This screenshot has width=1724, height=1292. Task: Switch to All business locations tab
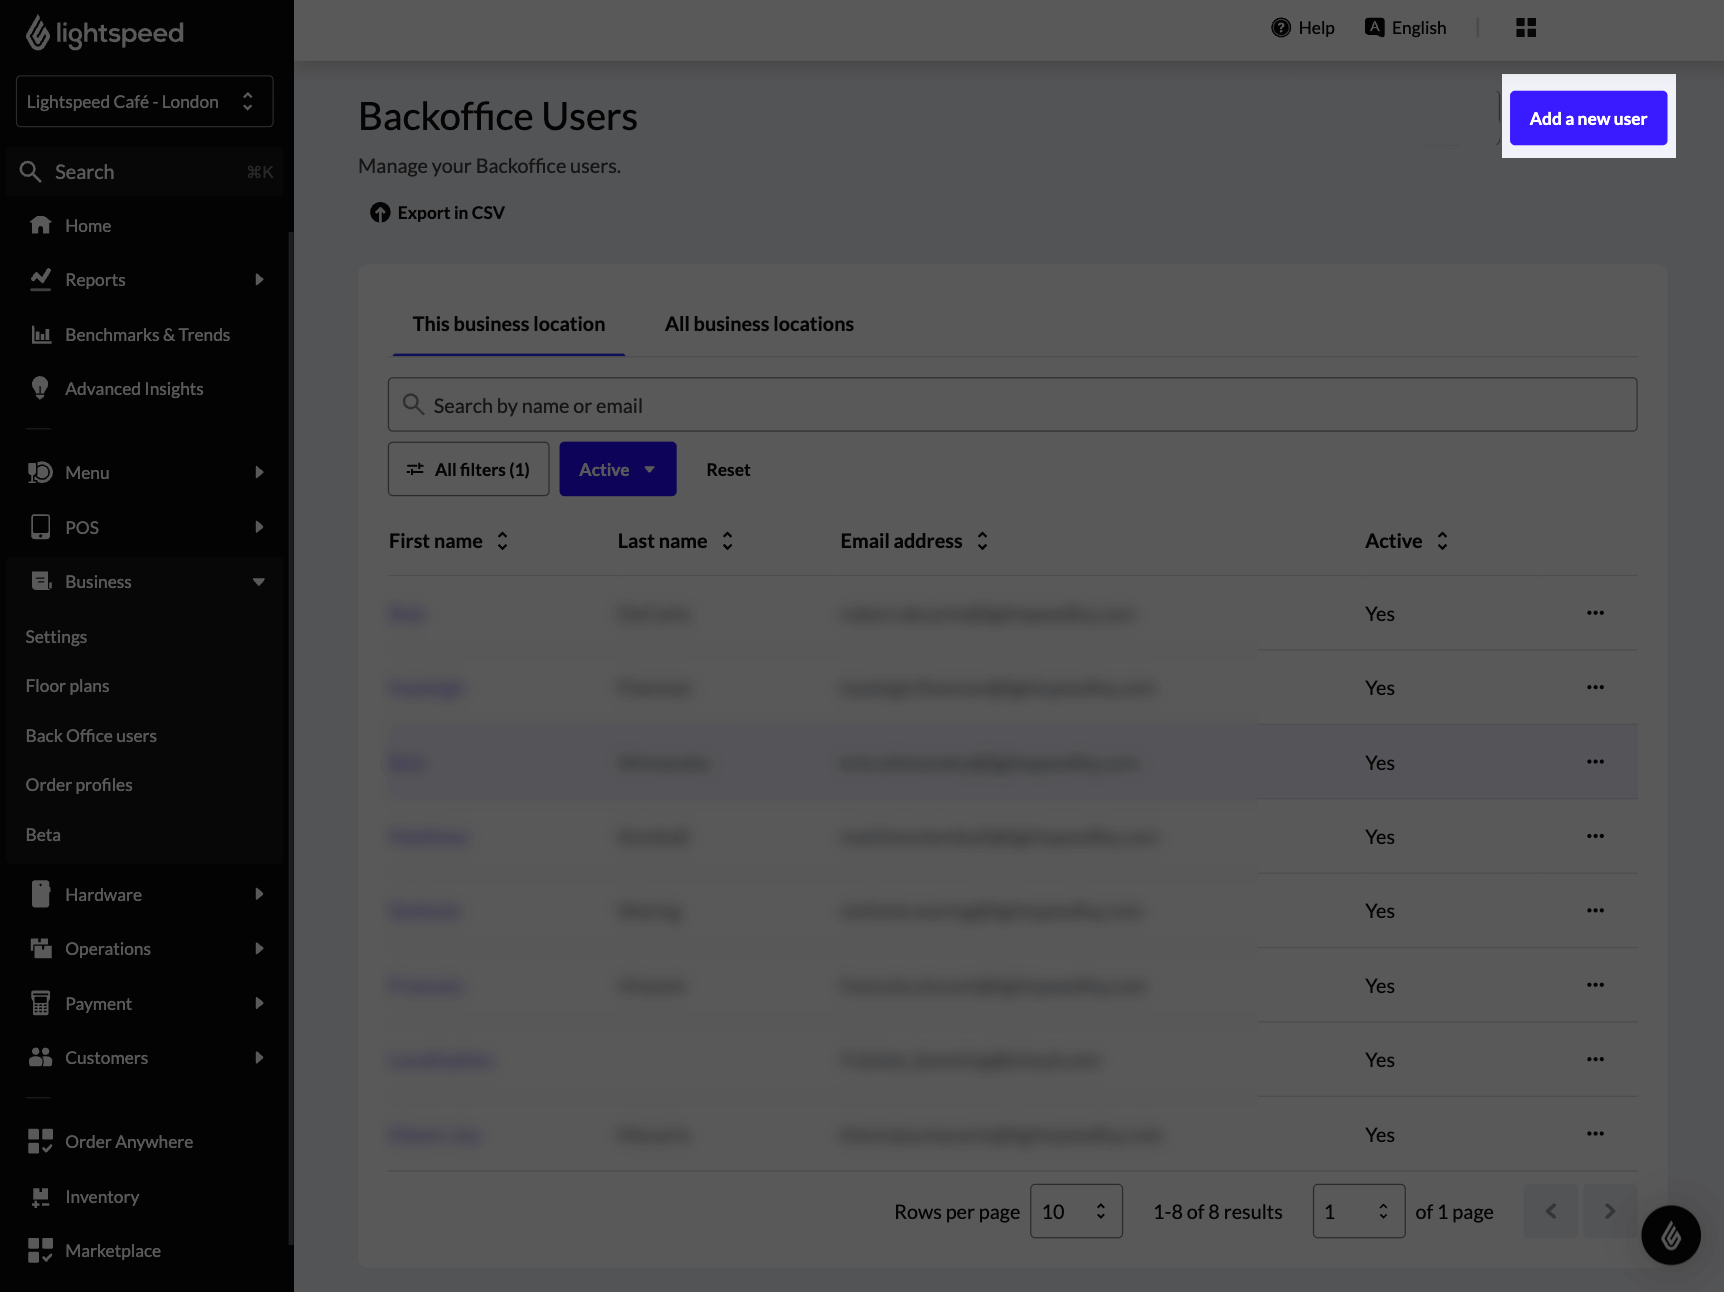point(759,324)
